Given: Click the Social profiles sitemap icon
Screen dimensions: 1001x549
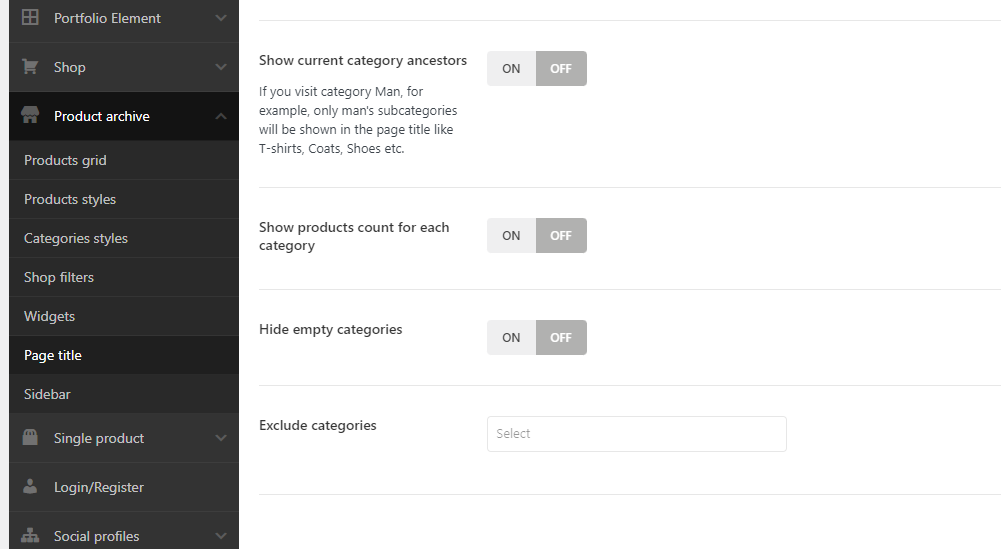Looking at the screenshot, I should tap(30, 536).
